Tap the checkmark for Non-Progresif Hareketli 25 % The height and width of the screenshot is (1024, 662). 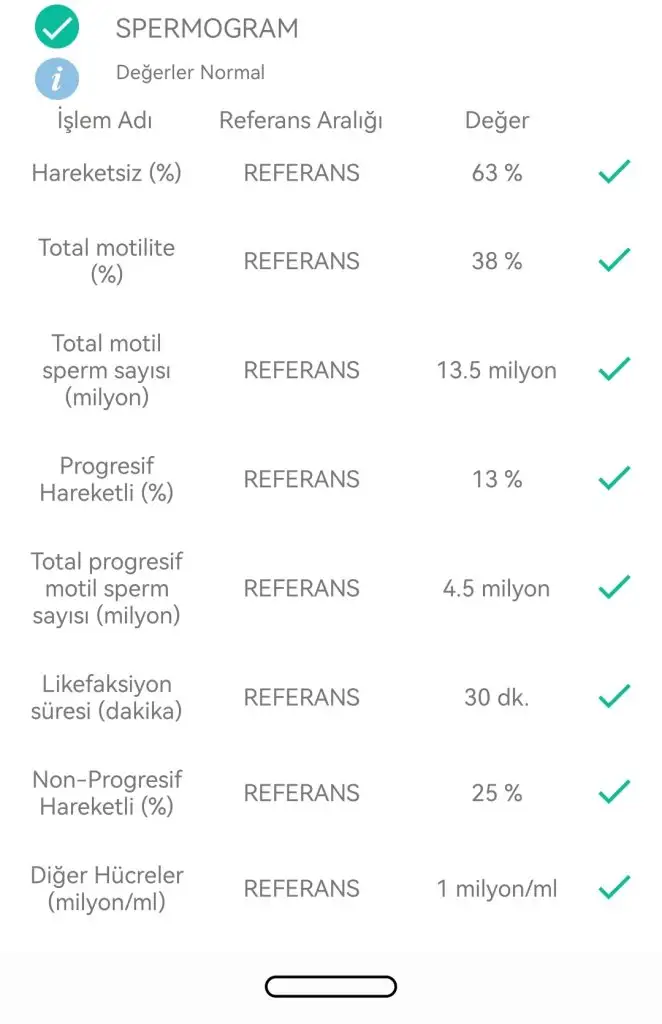pos(614,792)
